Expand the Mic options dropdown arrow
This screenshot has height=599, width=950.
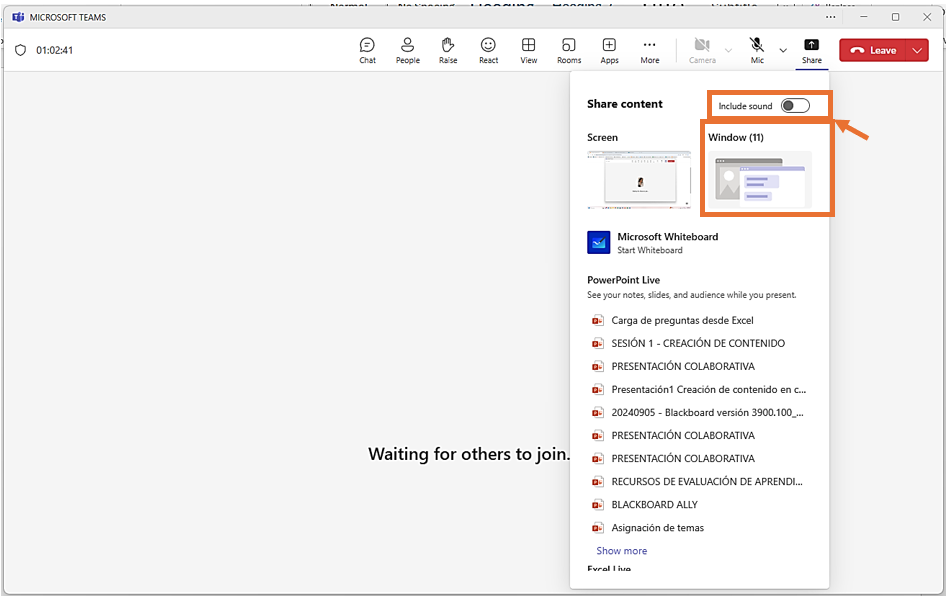tap(783, 50)
